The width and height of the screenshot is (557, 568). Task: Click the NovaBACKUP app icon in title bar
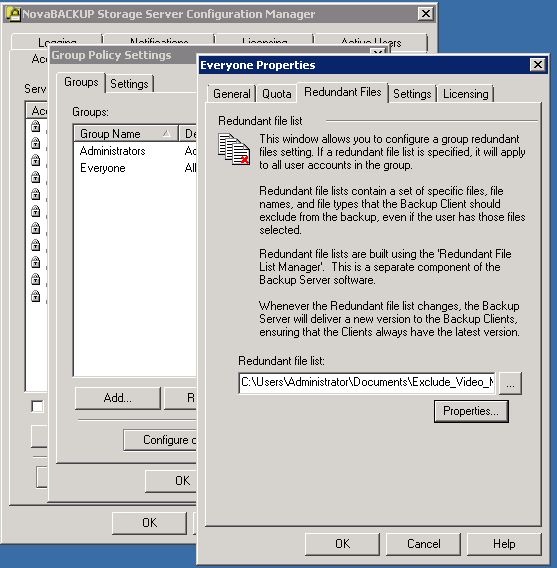(x=13, y=14)
